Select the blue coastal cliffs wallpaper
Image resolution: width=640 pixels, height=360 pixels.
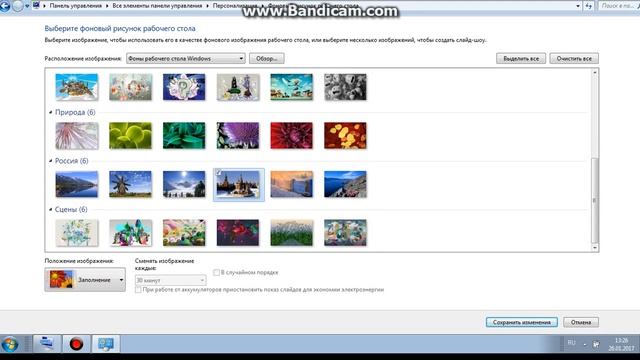(x=345, y=184)
